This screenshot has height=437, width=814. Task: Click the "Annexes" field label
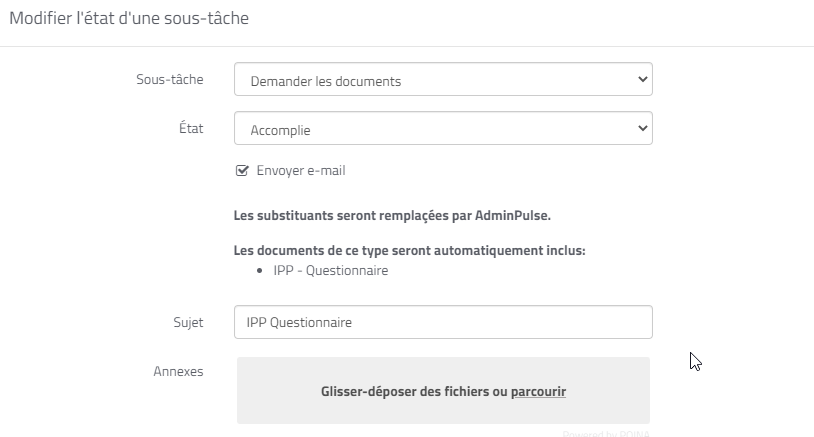coord(178,371)
